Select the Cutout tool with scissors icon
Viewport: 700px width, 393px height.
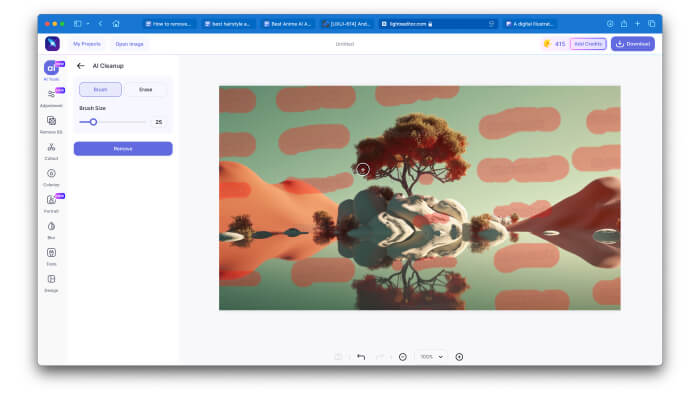coord(51,151)
